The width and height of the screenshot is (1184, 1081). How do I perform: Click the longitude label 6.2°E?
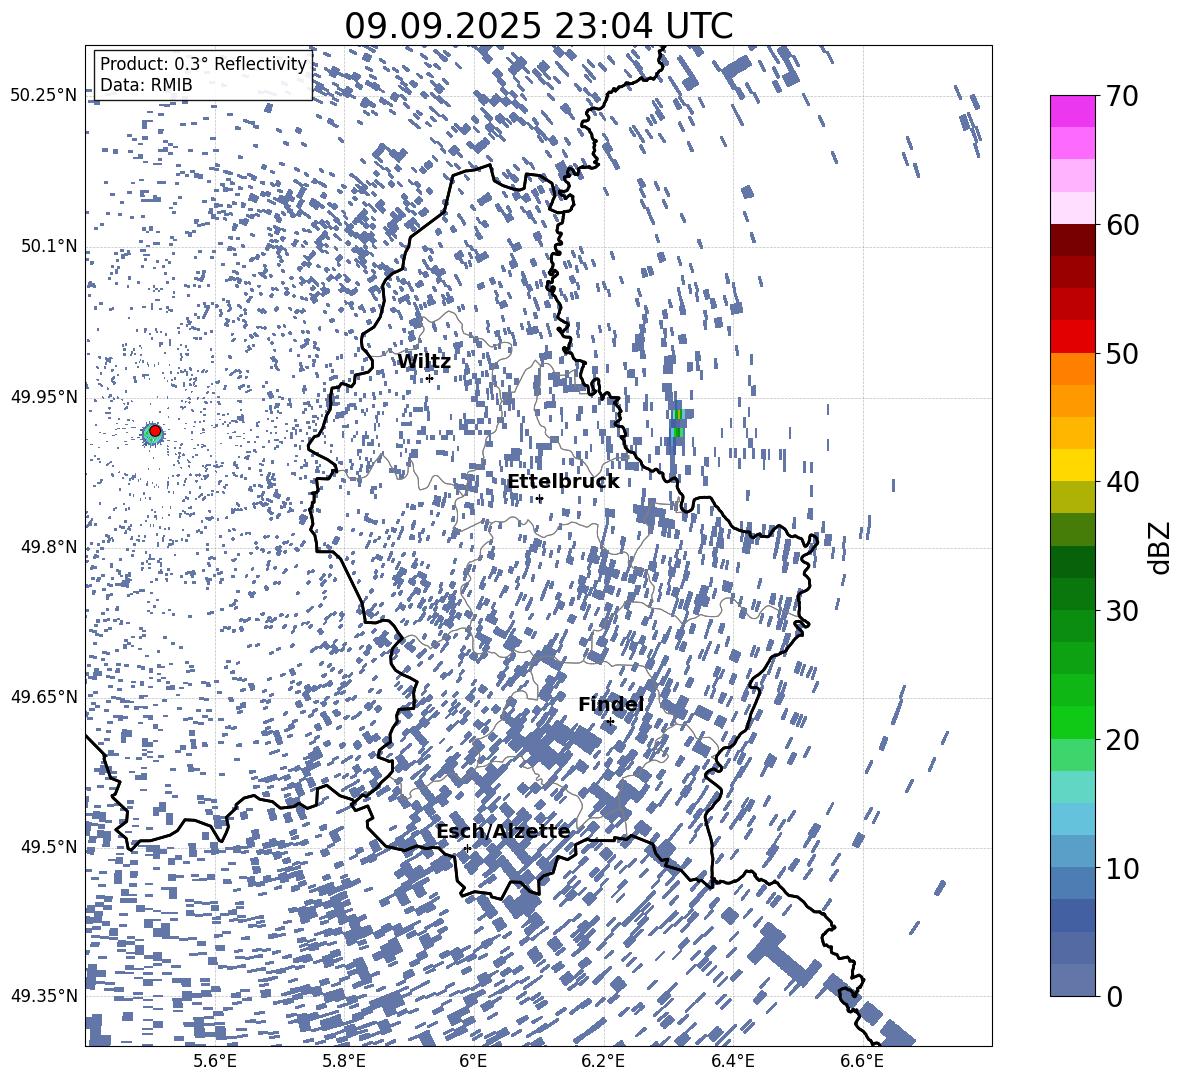click(603, 1061)
